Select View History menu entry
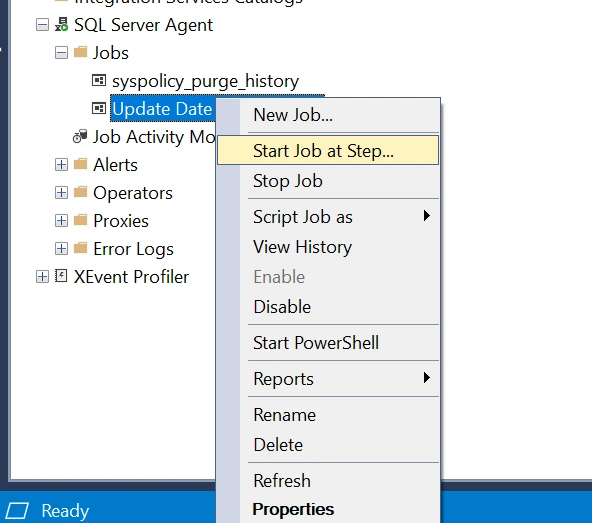The image size is (592, 523). [x=328, y=247]
